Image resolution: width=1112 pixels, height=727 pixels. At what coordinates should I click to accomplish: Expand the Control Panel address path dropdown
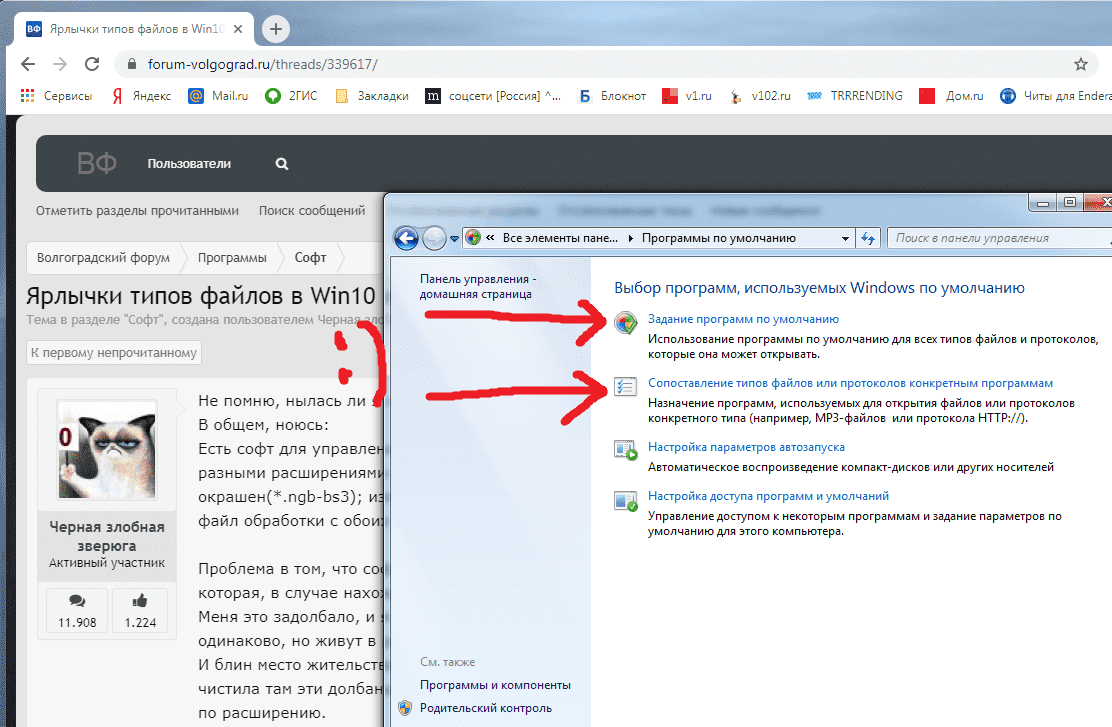click(845, 238)
